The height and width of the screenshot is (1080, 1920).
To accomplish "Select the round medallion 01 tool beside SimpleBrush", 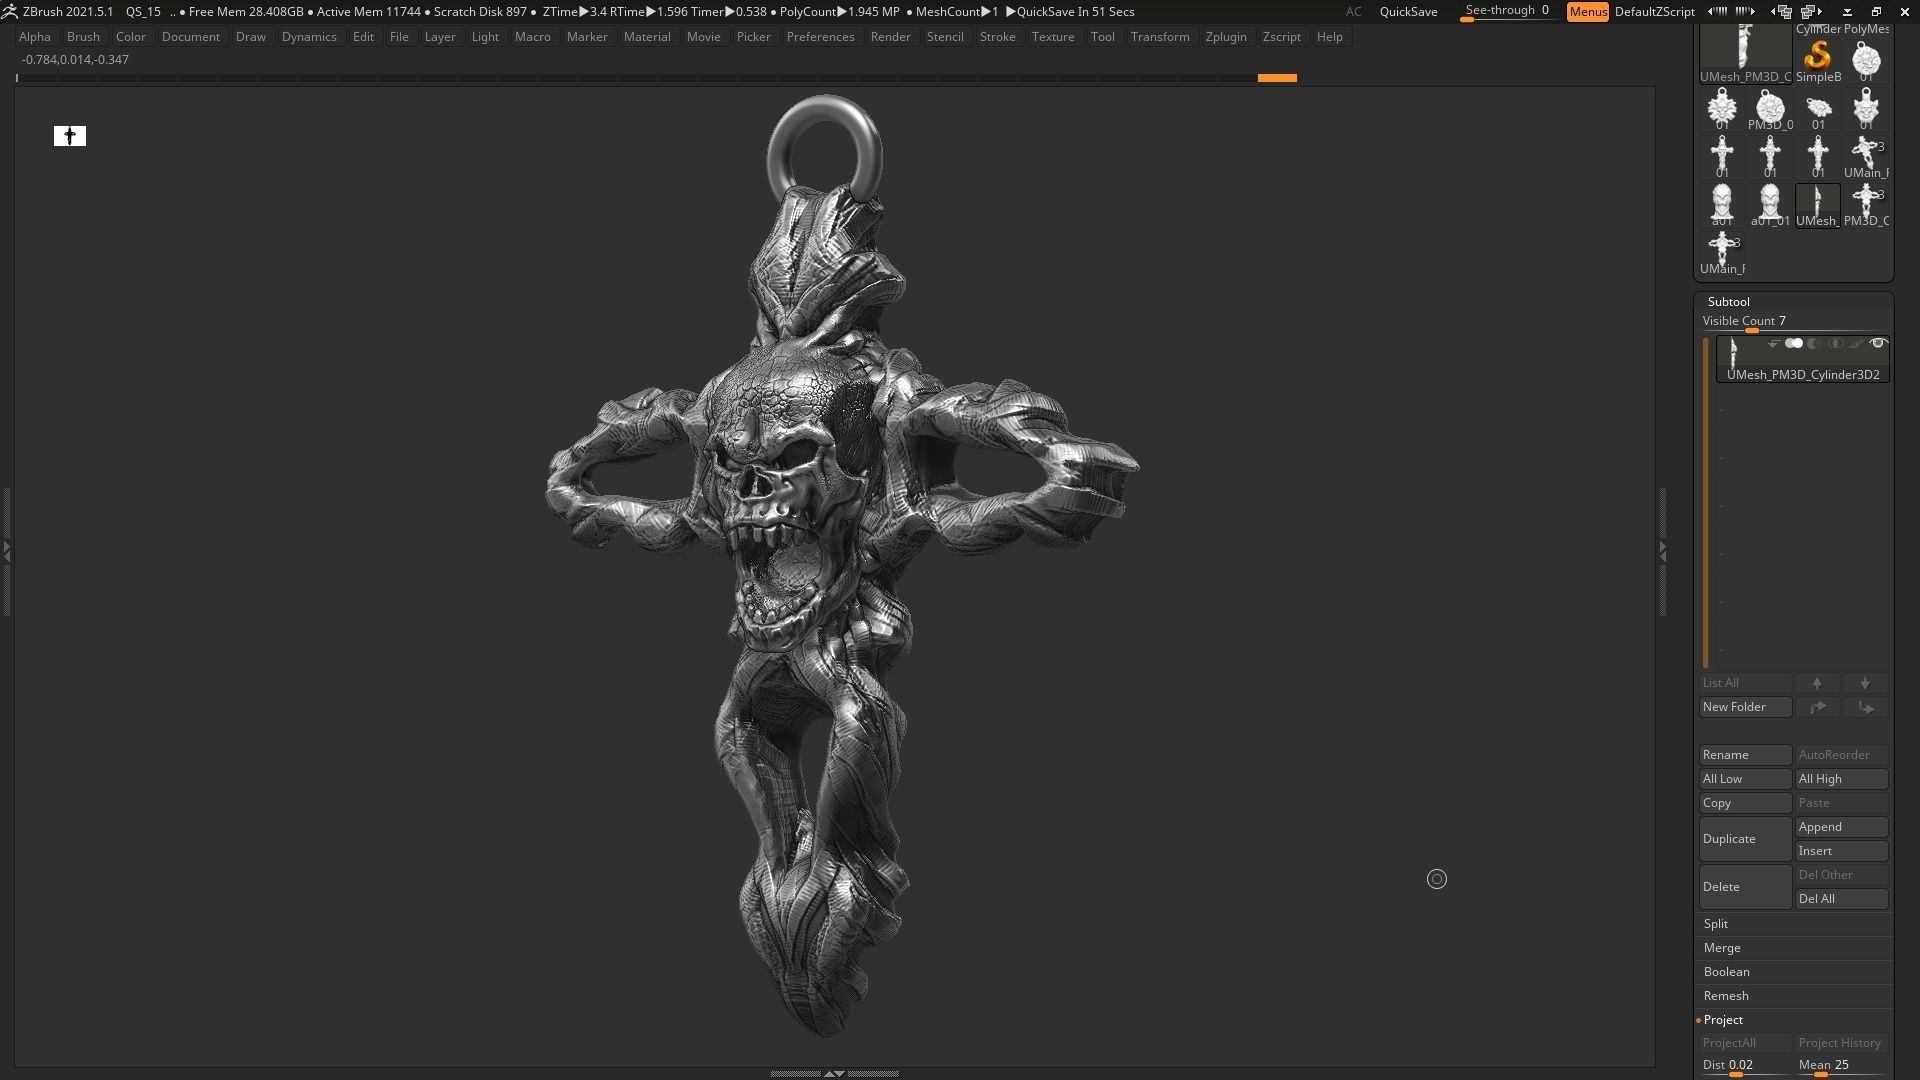I will tap(1866, 60).
